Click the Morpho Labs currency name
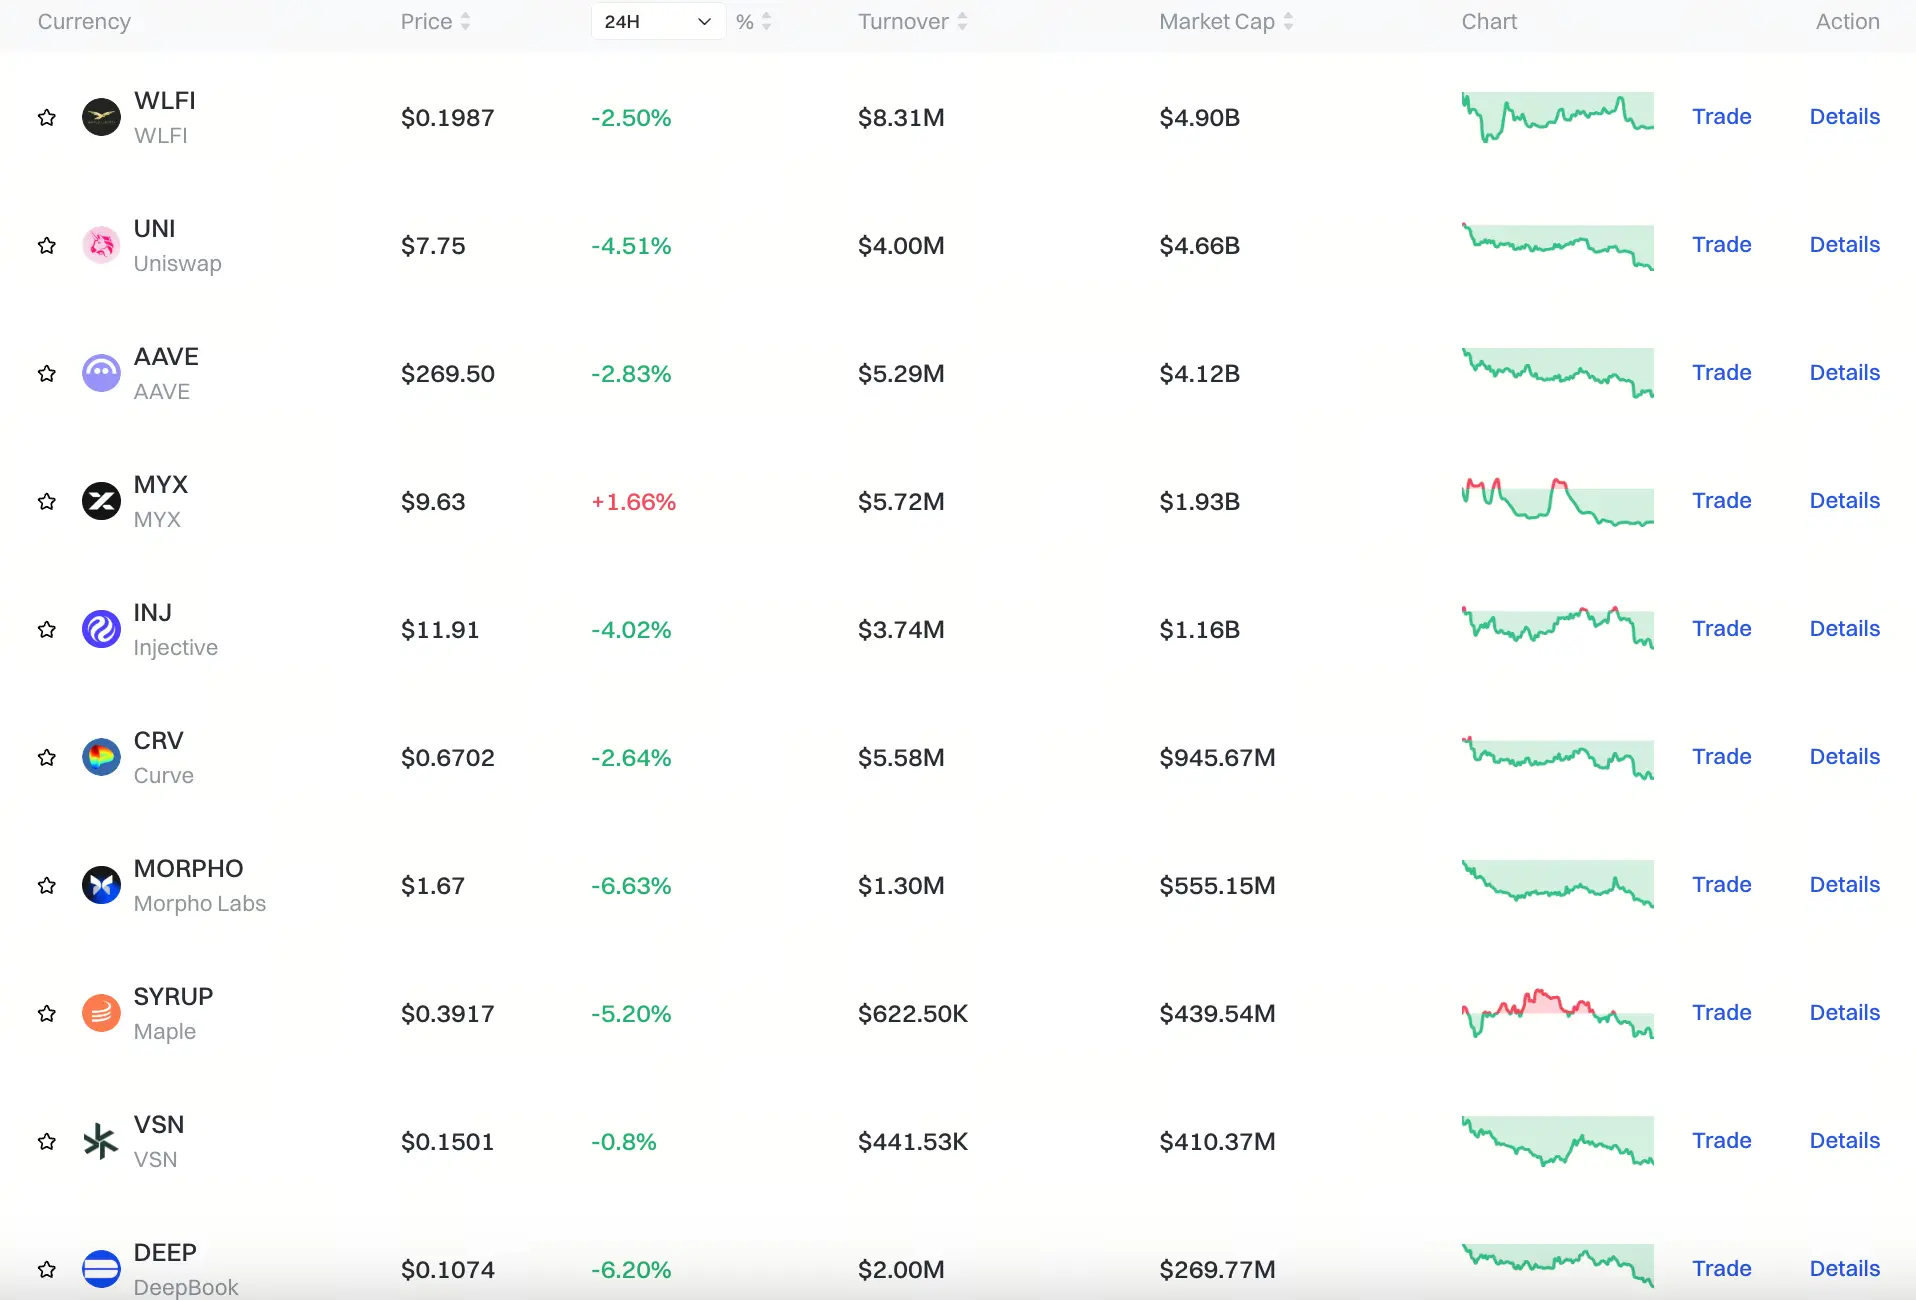Screen dimensions: 1916x1300 200,903
